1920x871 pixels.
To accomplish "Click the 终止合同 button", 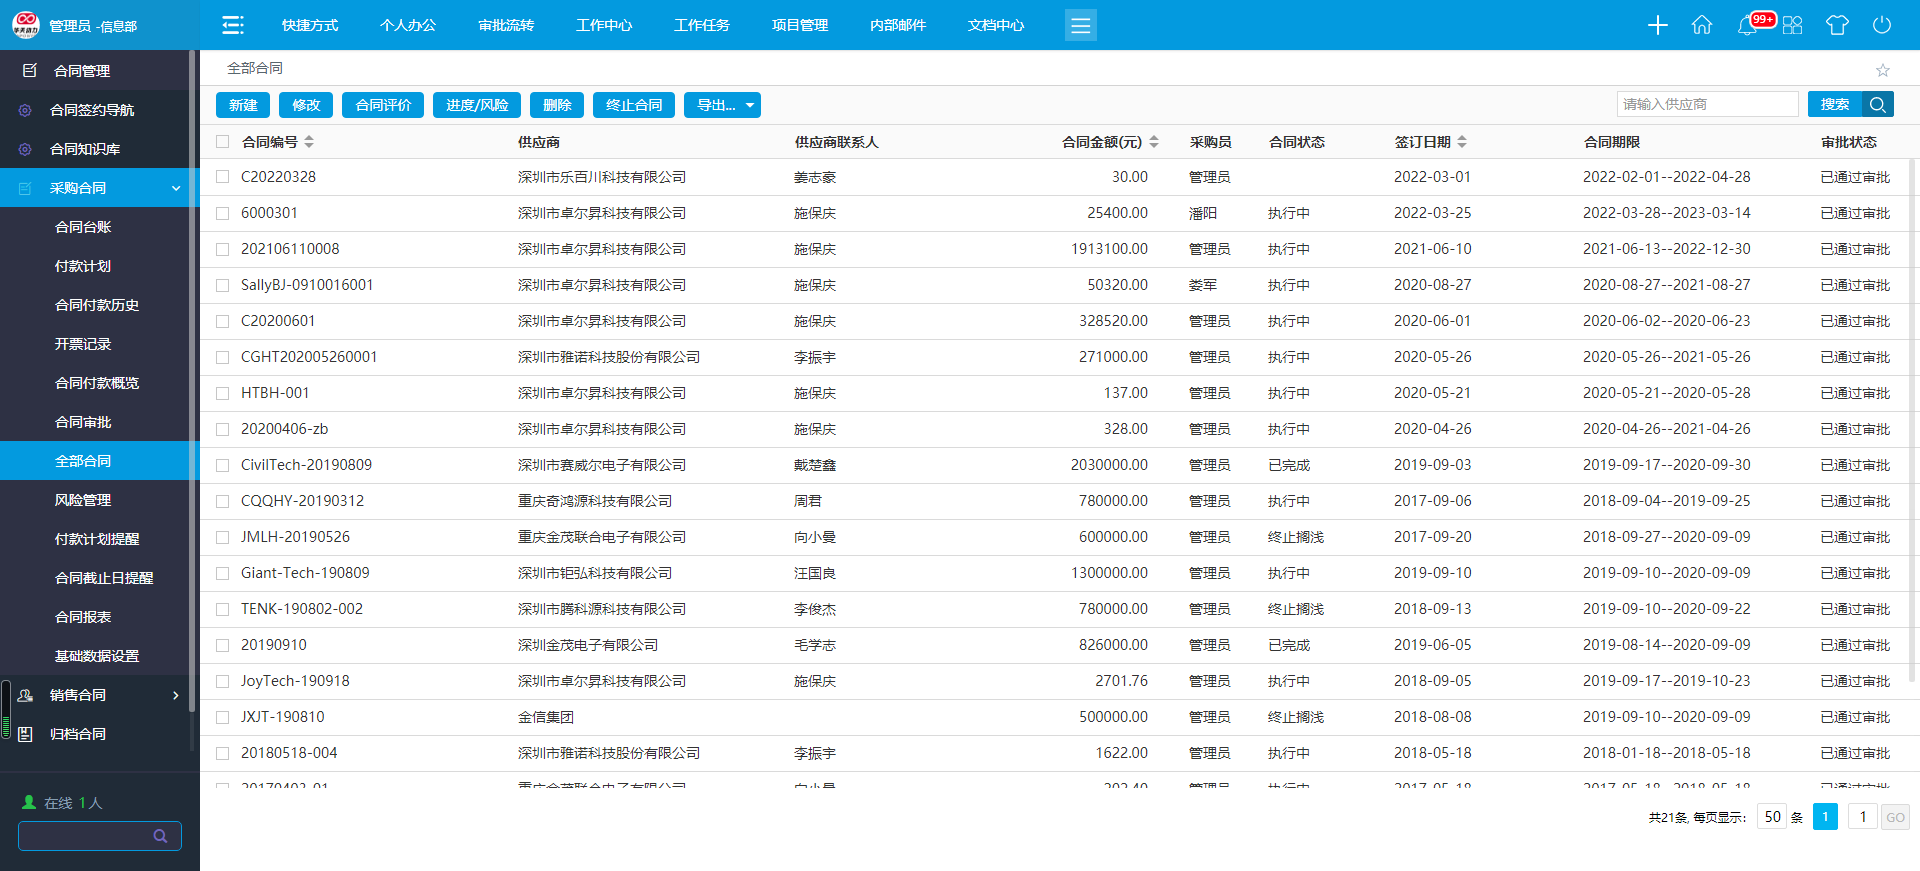I will coord(634,105).
